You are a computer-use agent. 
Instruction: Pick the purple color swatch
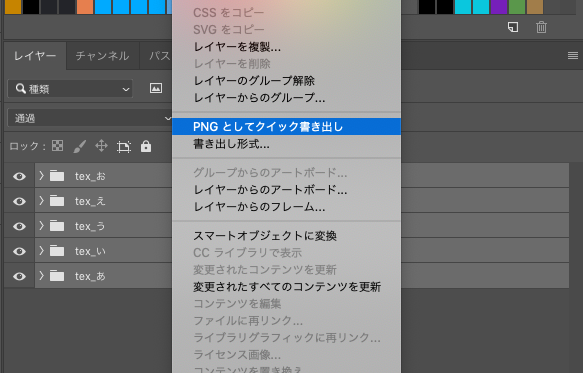pyautogui.click(x=499, y=7)
